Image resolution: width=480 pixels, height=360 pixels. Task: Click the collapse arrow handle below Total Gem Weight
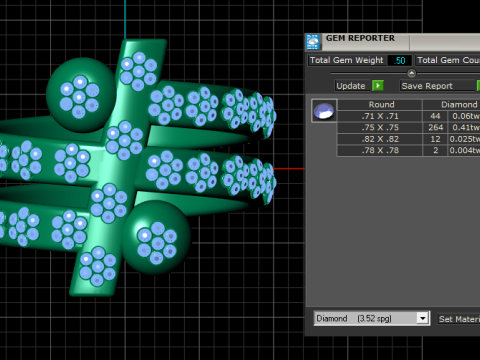coord(412,73)
